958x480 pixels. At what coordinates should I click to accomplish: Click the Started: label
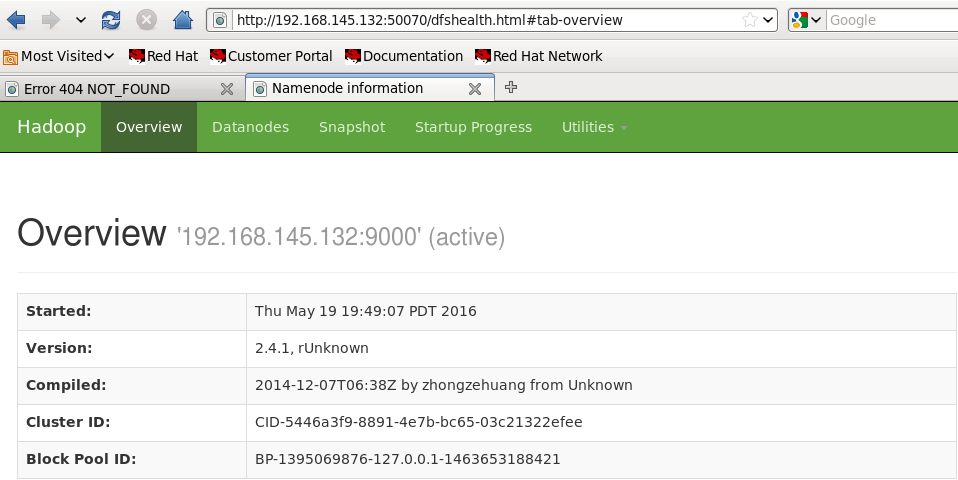[x=59, y=311]
